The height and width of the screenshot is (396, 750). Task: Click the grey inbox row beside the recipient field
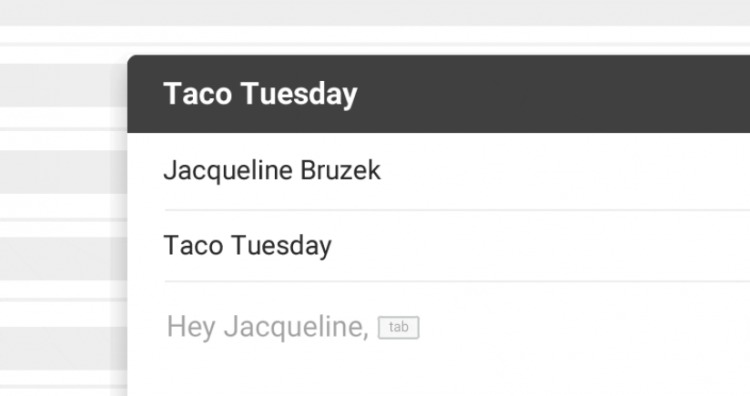tap(63, 172)
